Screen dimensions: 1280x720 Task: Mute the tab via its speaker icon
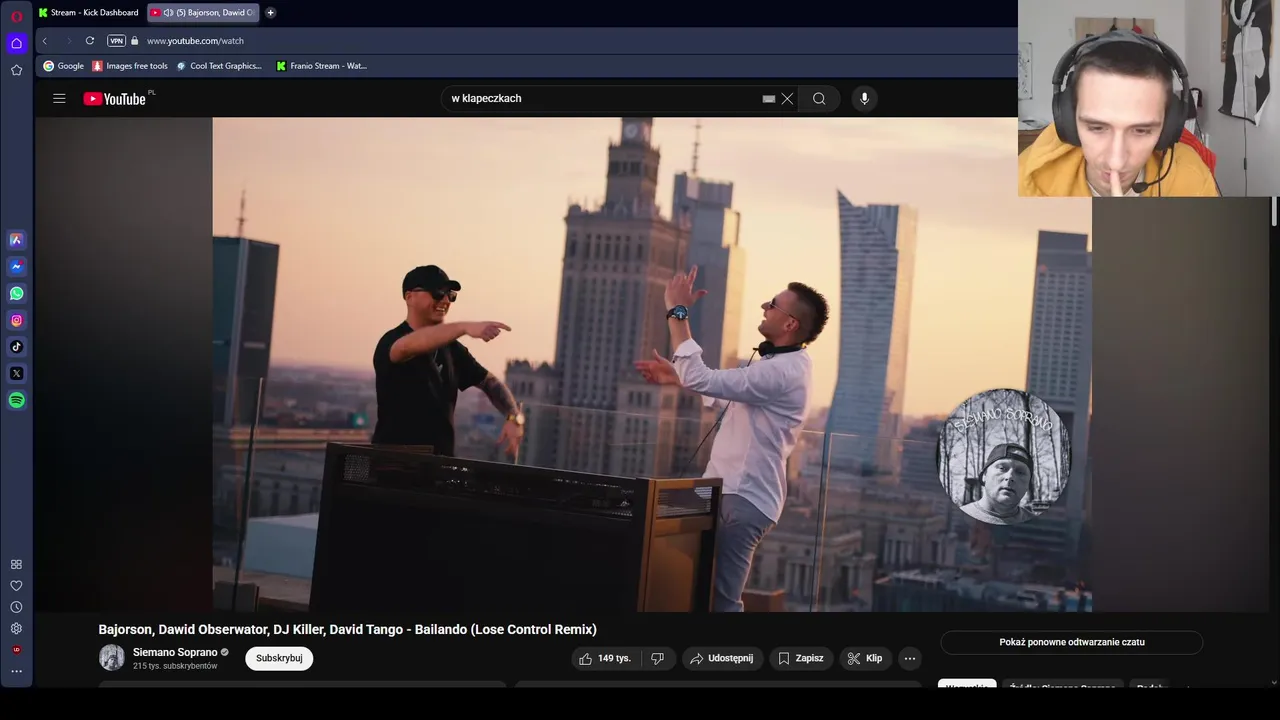coord(168,13)
